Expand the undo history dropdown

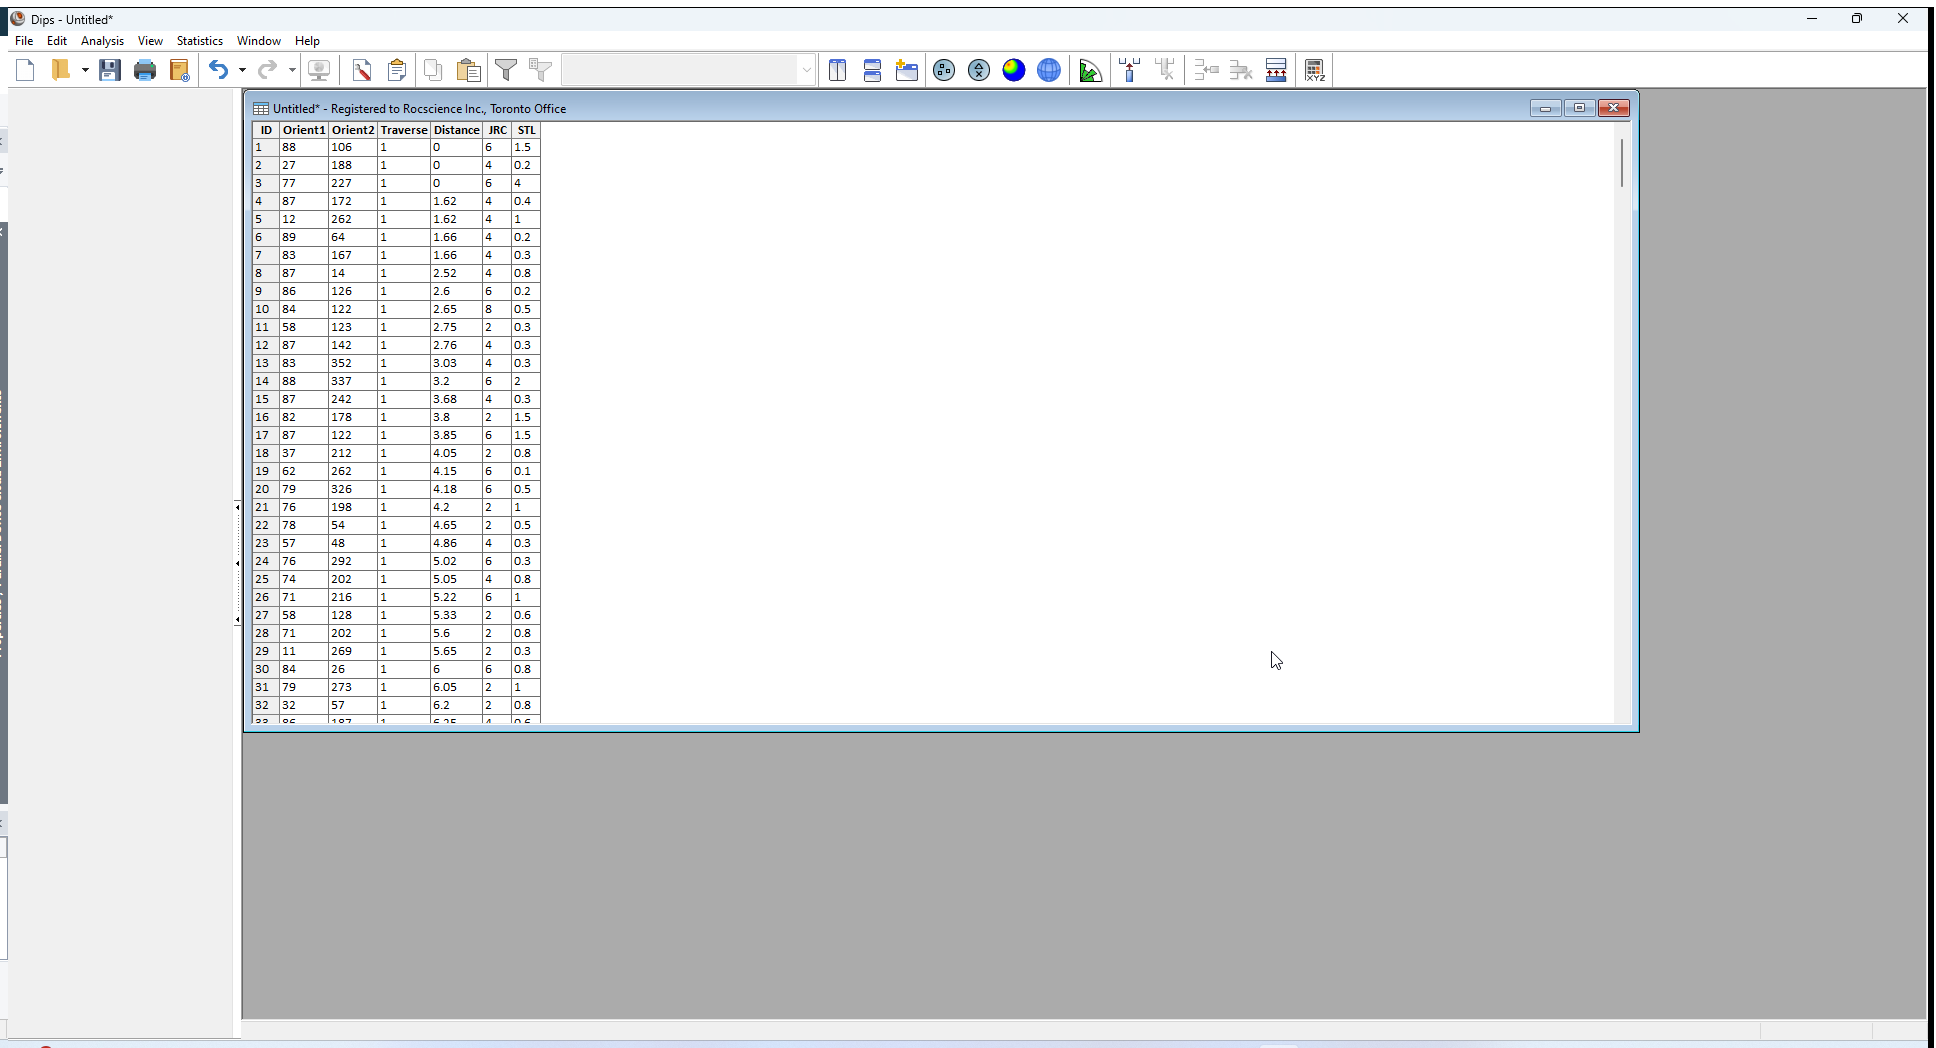241,69
